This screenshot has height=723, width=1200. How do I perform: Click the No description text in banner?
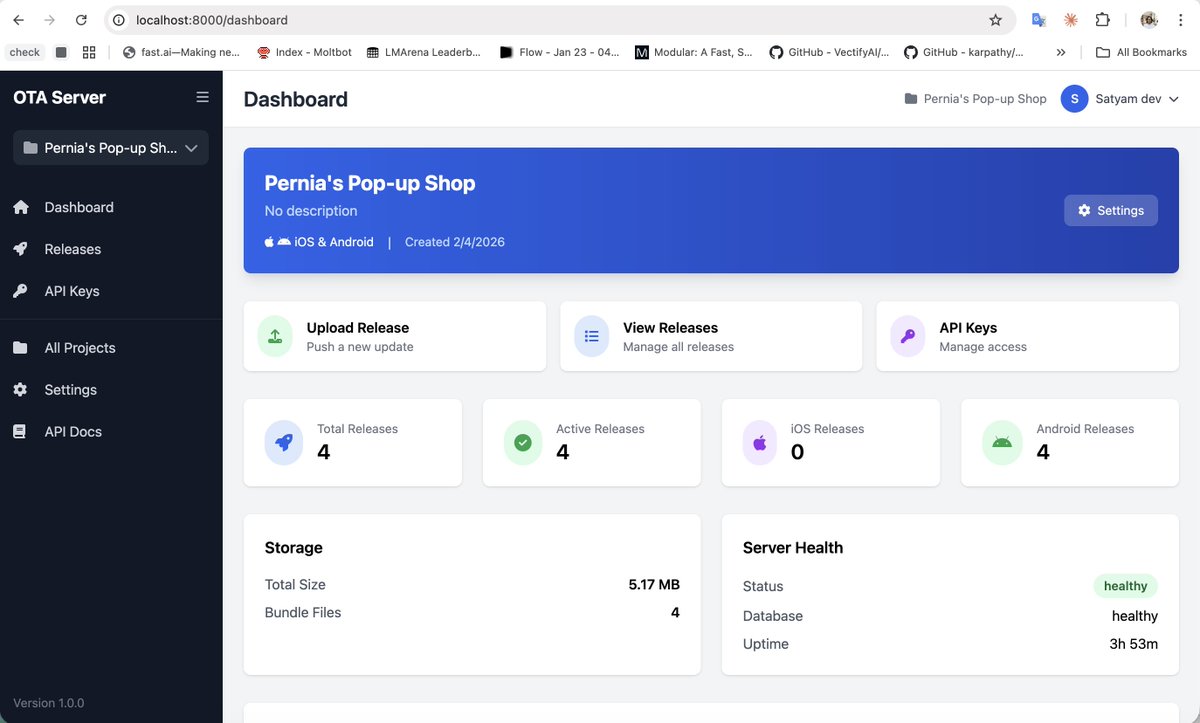(311, 211)
